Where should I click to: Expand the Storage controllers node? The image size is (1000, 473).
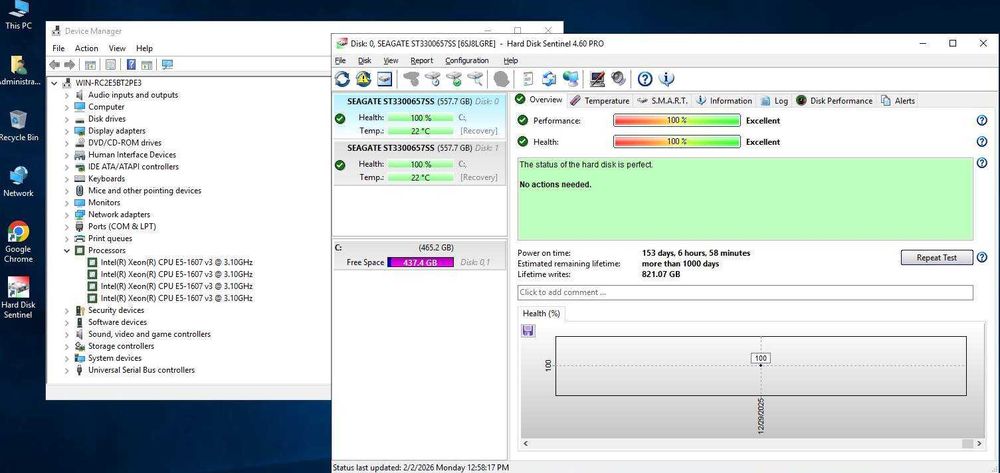[67, 346]
